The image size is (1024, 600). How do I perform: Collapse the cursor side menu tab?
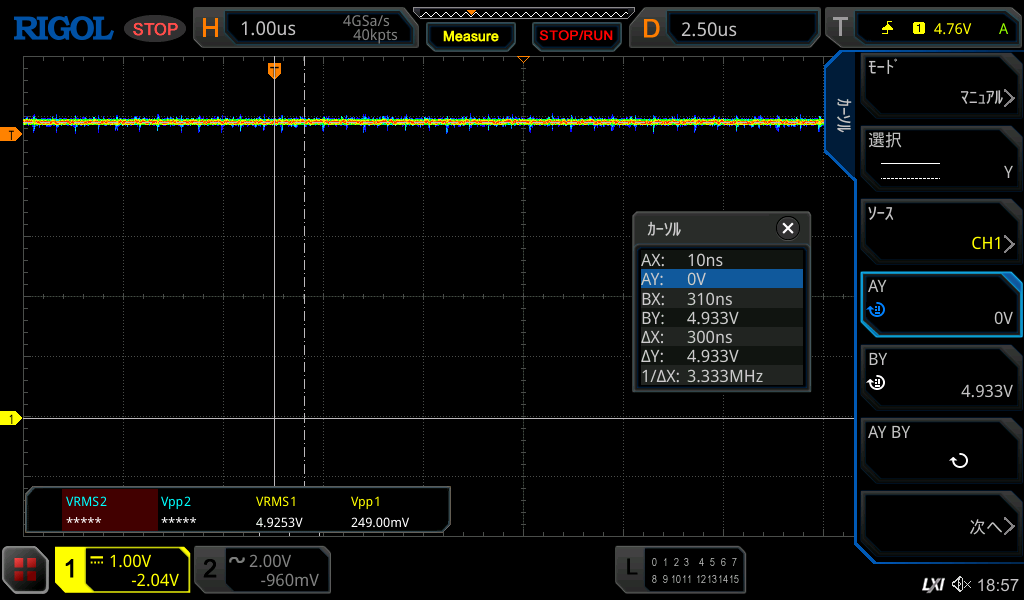pyautogui.click(x=842, y=115)
